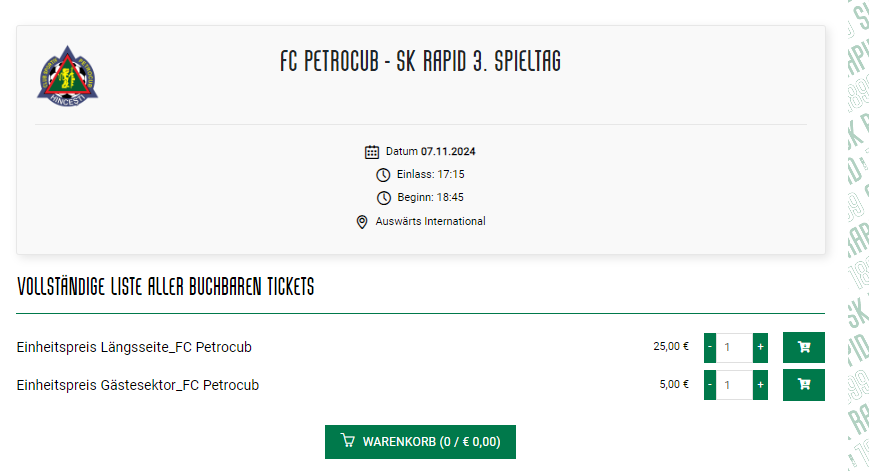This screenshot has height=471, width=869.
Task: Click the Auswärts International location text
Action: [431, 221]
